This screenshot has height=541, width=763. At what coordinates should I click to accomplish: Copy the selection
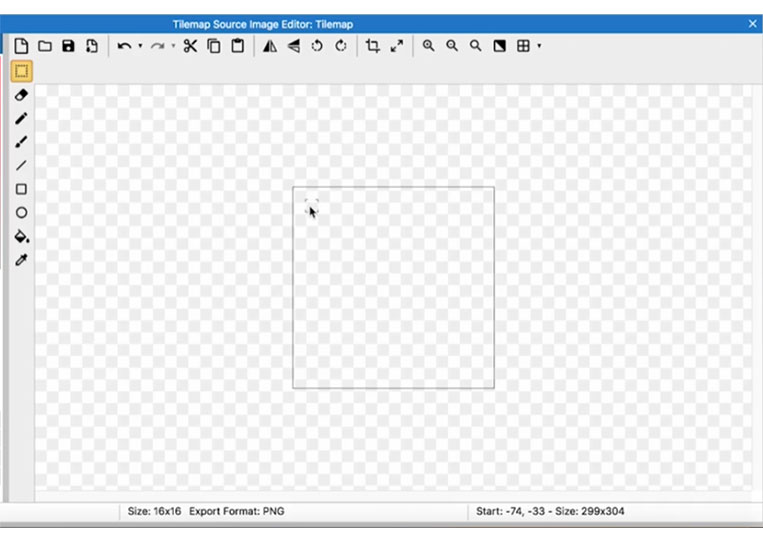click(214, 46)
